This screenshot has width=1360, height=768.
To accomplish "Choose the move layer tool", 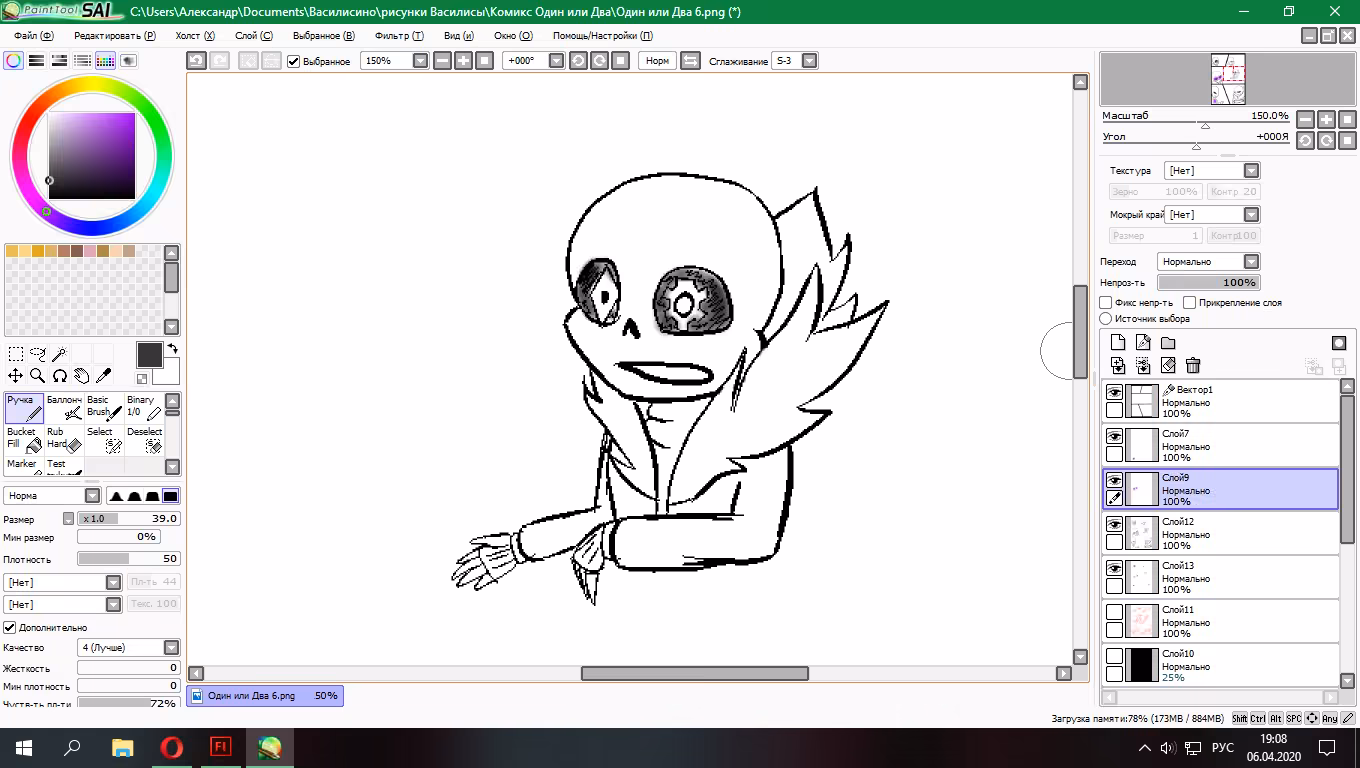I will click(16, 376).
